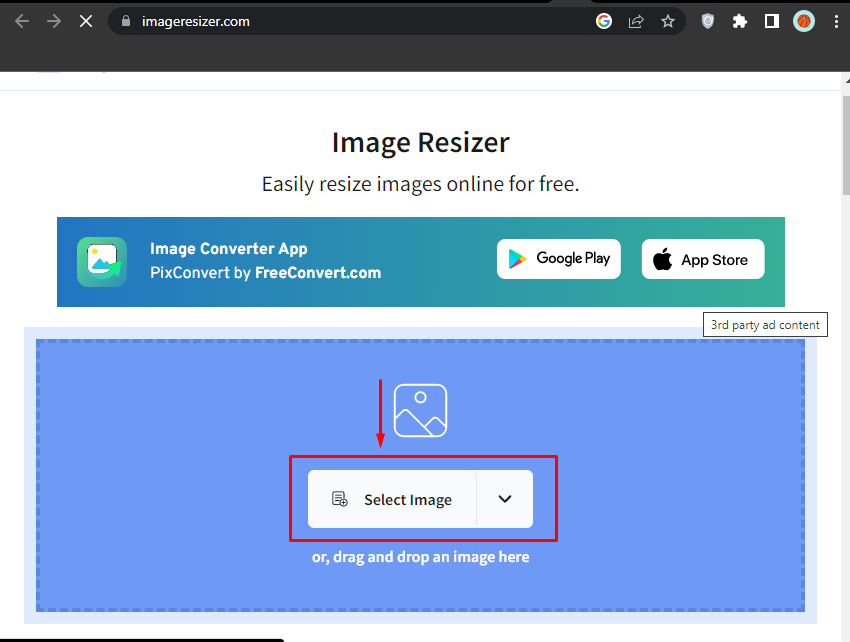
Task: Open the basketball profile avatar
Action: pyautogui.click(x=803, y=21)
